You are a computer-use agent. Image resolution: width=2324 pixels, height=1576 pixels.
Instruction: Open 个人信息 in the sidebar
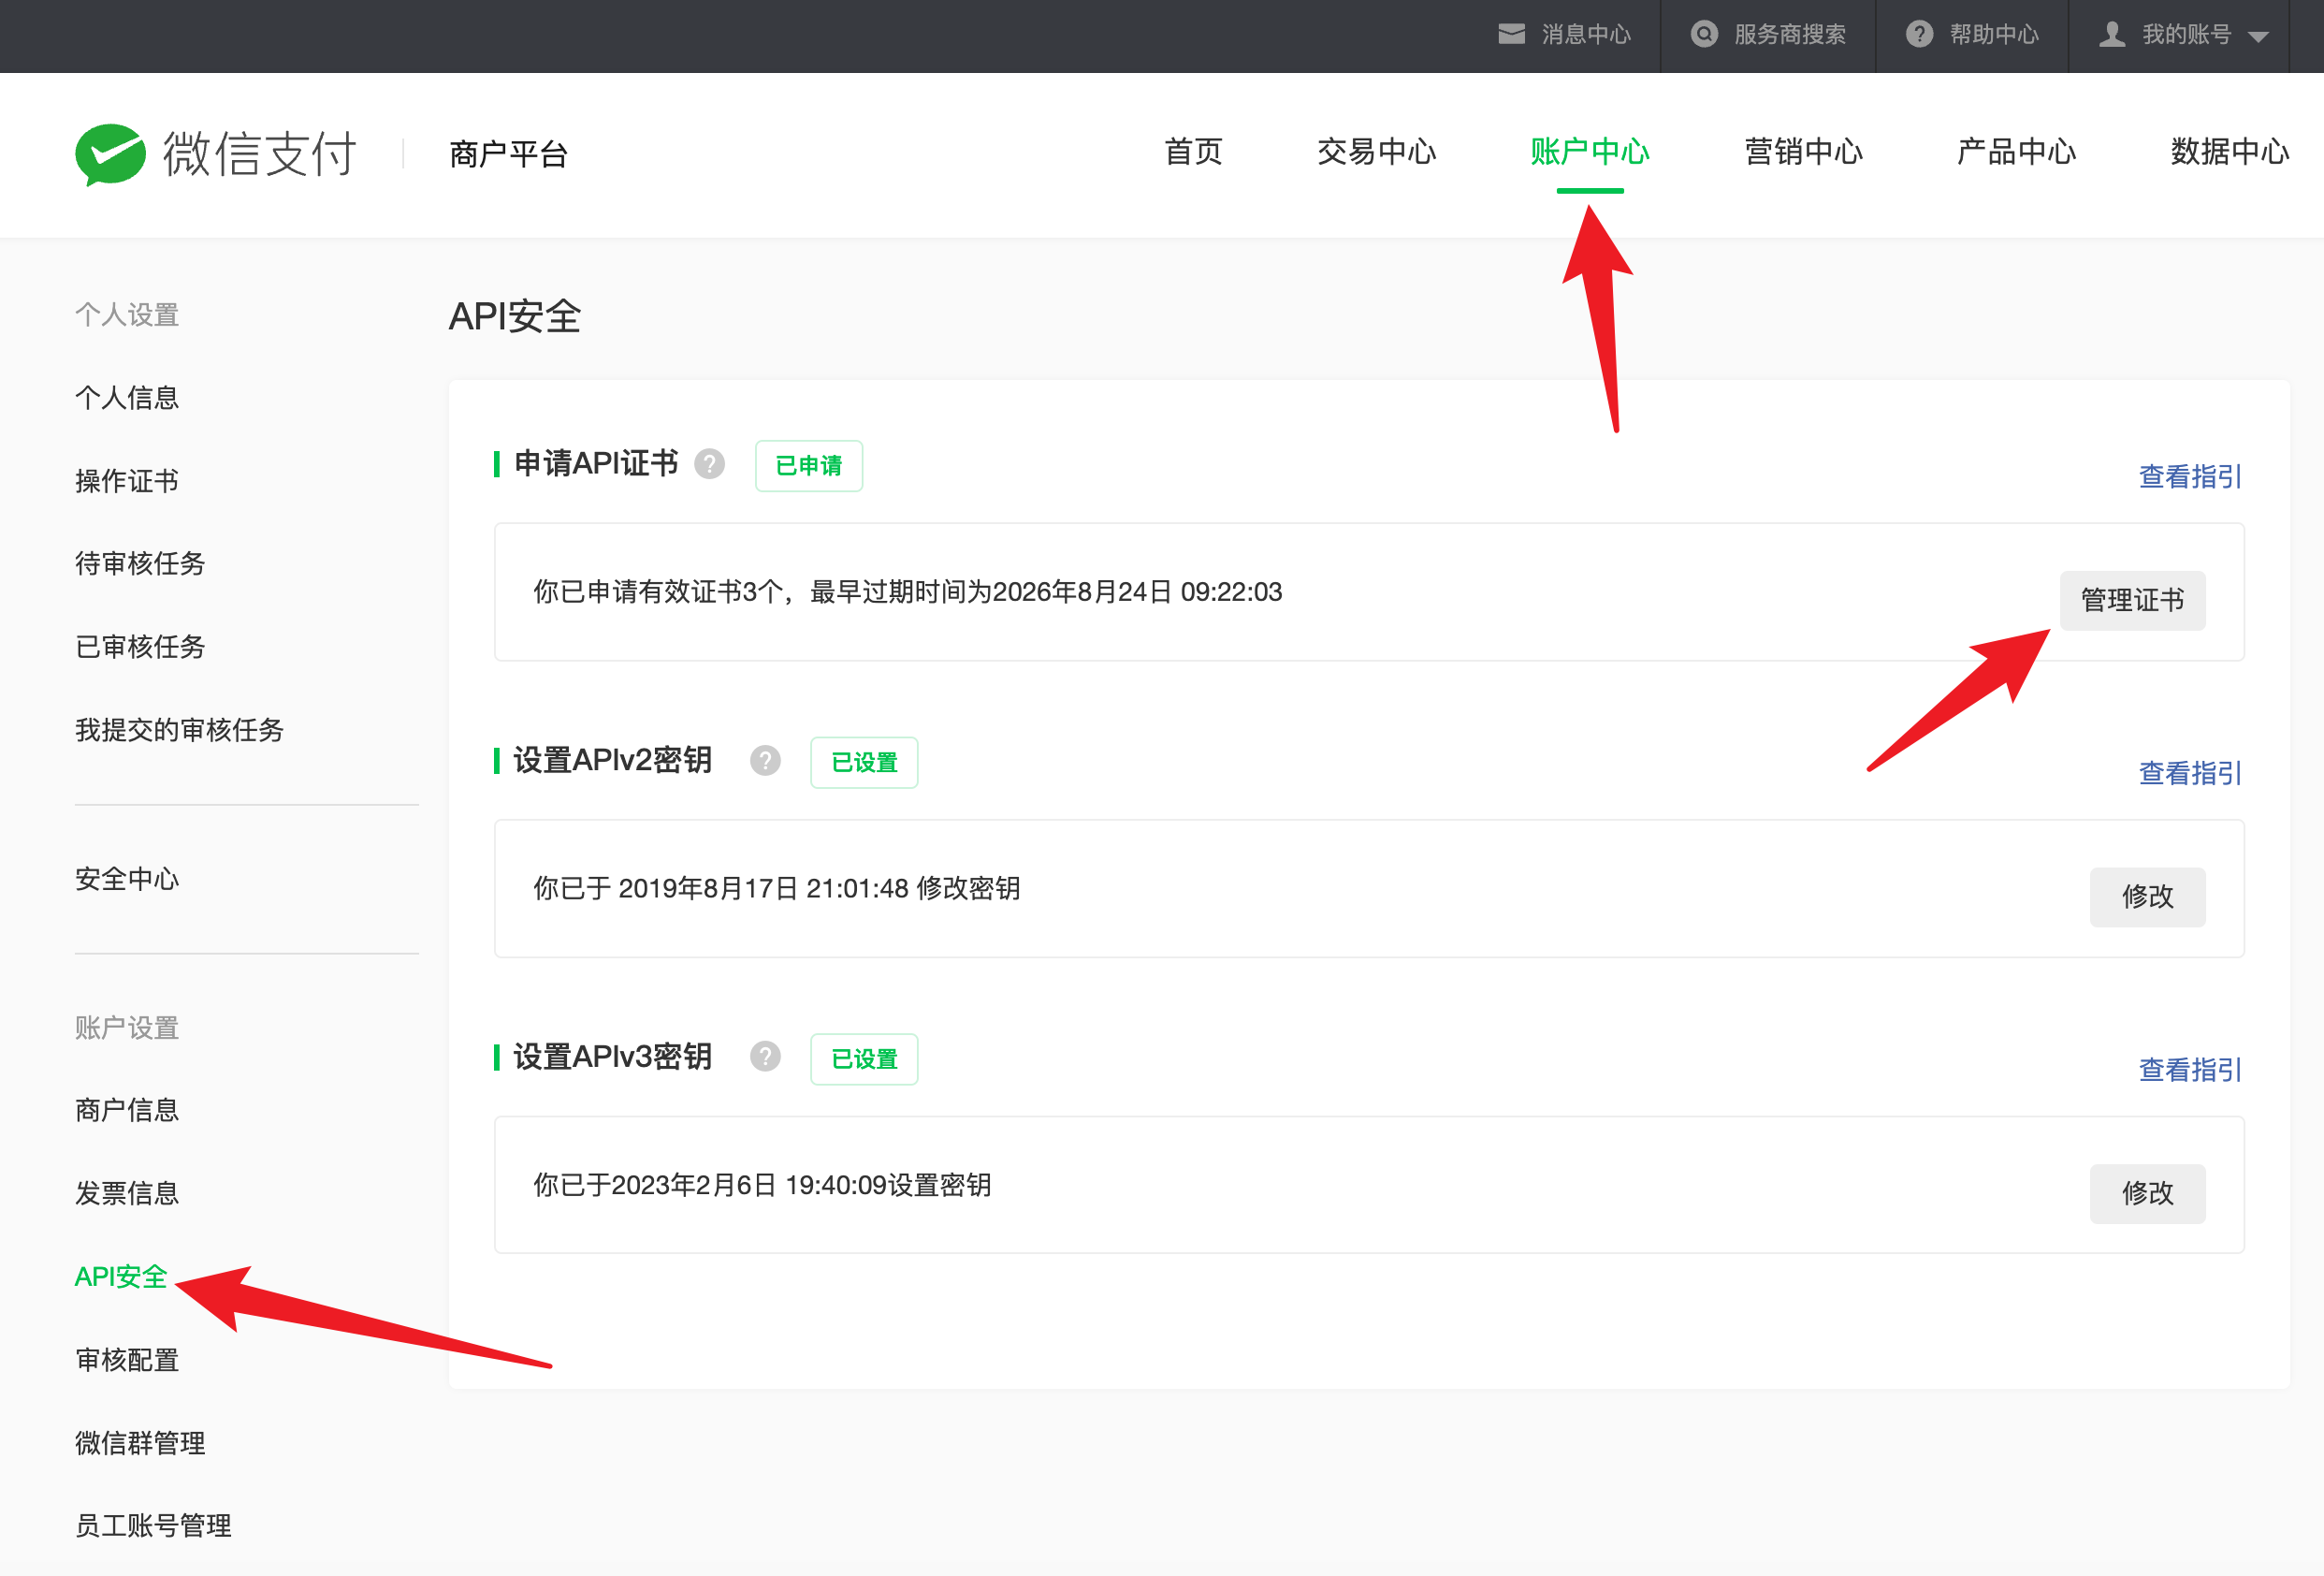pyautogui.click(x=127, y=398)
